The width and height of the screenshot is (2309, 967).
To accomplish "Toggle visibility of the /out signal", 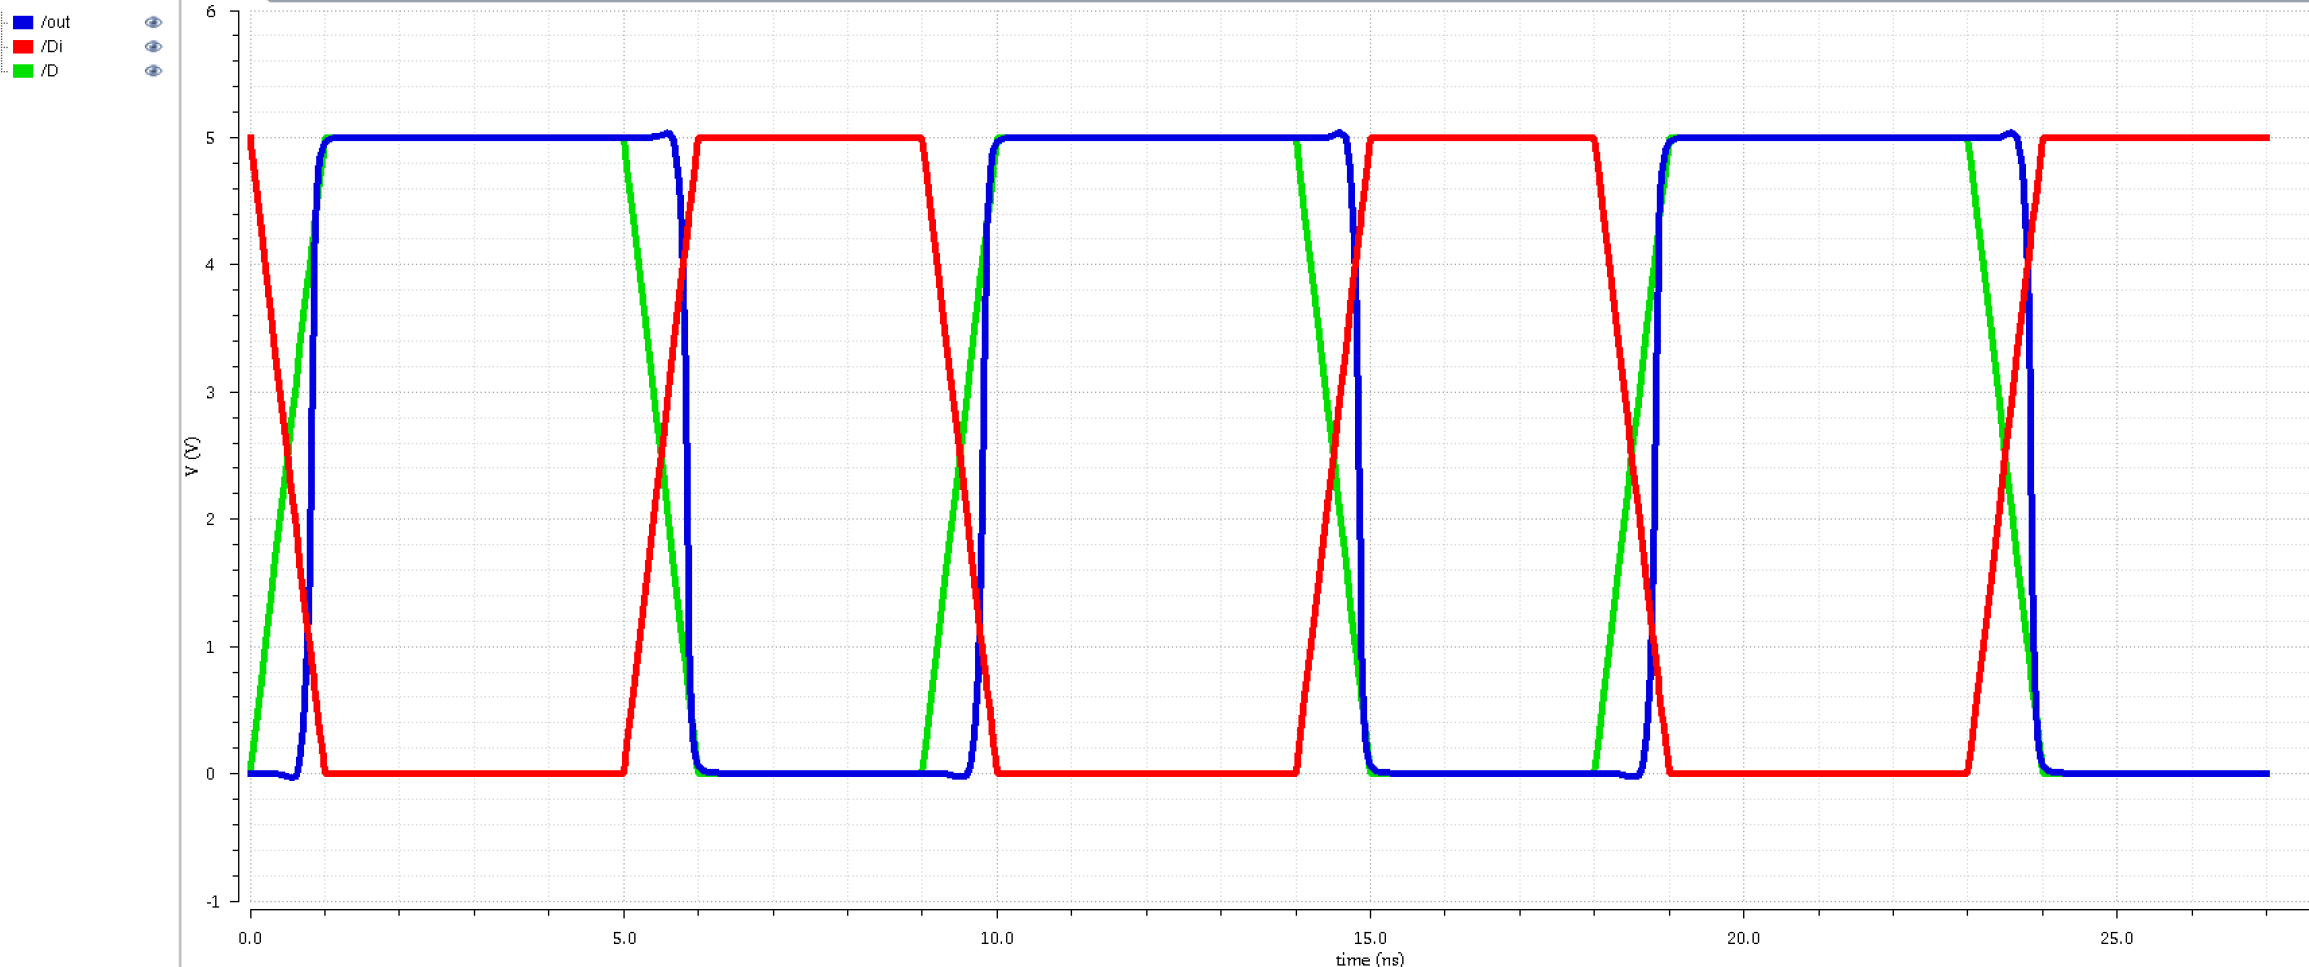I will pyautogui.click(x=152, y=20).
